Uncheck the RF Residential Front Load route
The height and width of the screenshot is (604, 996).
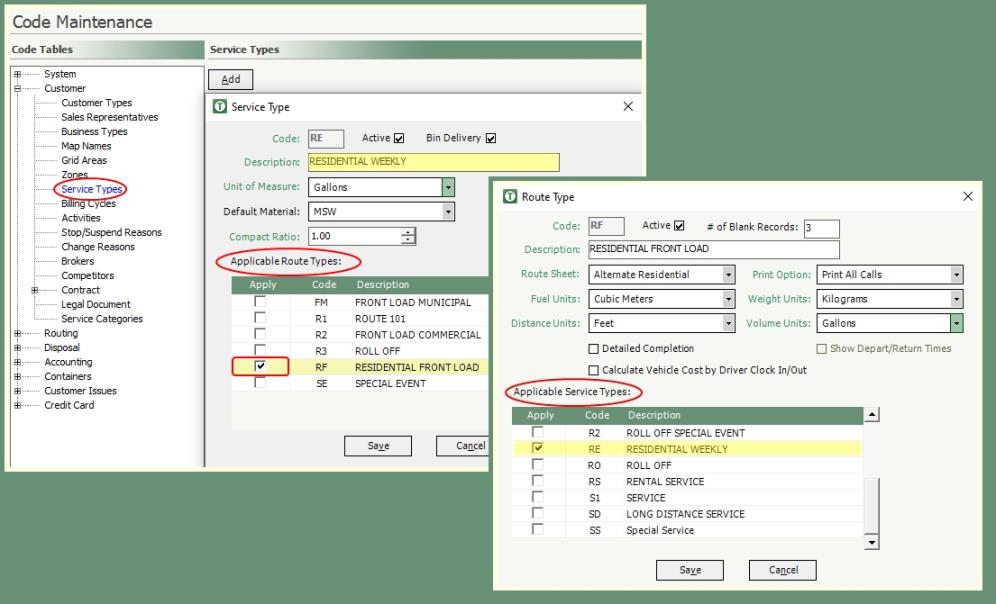coord(260,367)
